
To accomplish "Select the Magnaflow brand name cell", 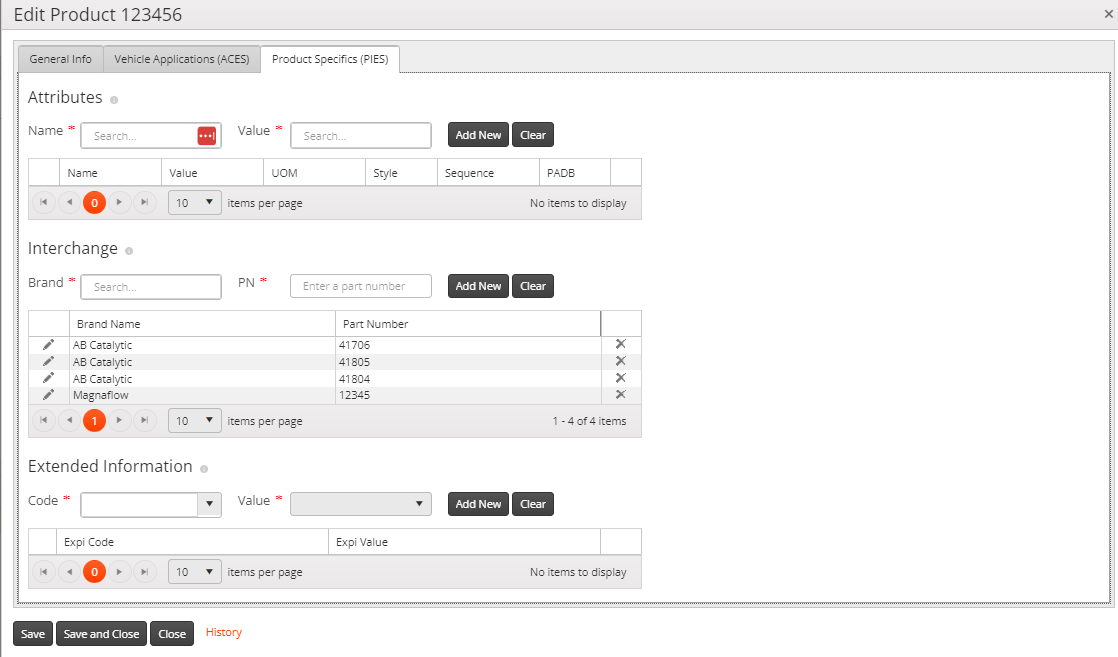I will [x=202, y=395].
